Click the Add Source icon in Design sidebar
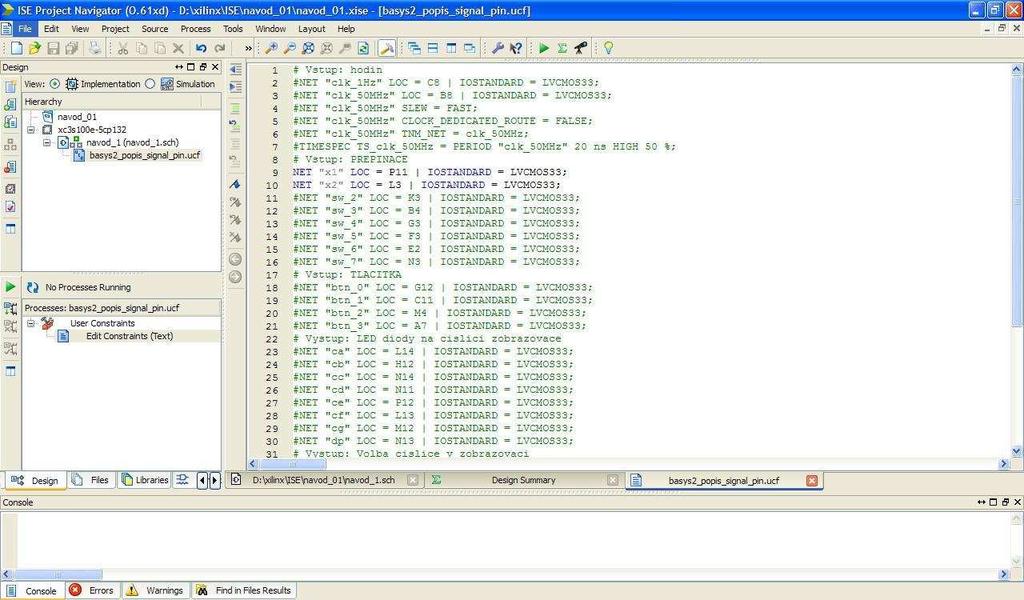This screenshot has height=600, width=1024. (x=10, y=104)
